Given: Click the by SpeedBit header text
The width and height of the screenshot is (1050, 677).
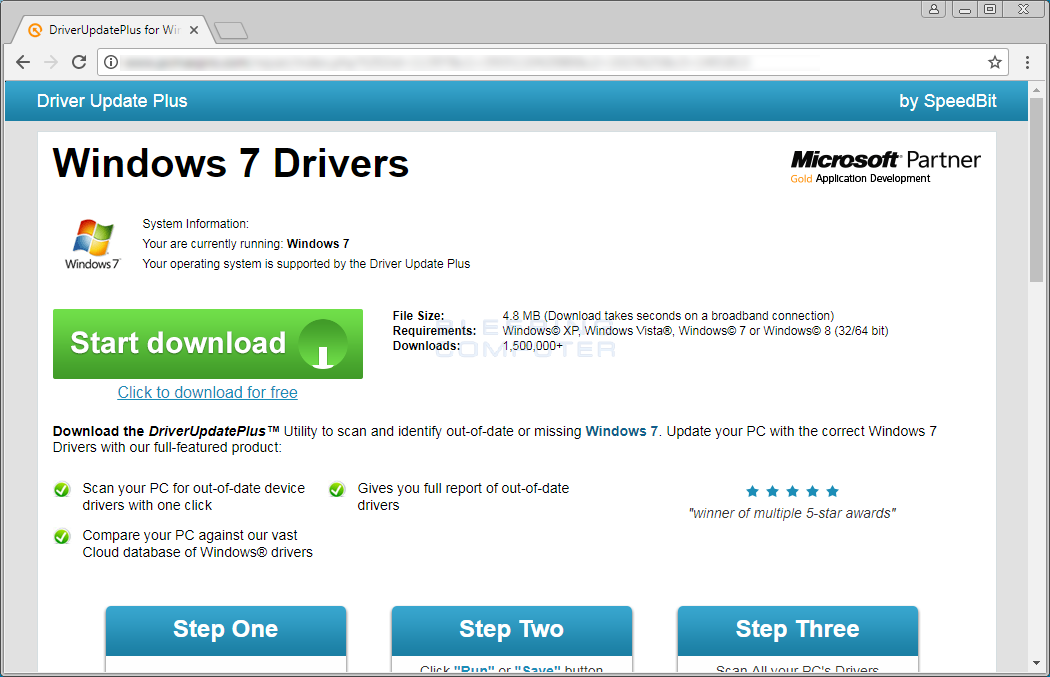Looking at the screenshot, I should pos(948,101).
